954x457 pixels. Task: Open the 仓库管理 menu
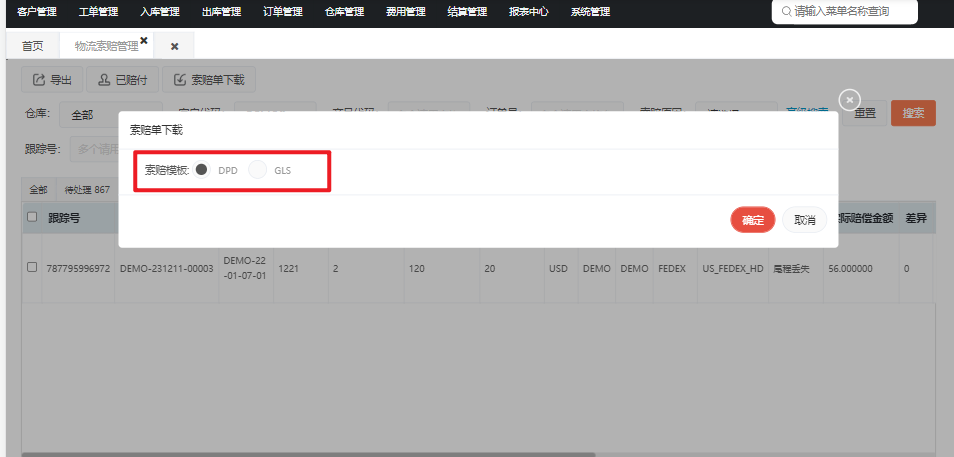(x=344, y=12)
